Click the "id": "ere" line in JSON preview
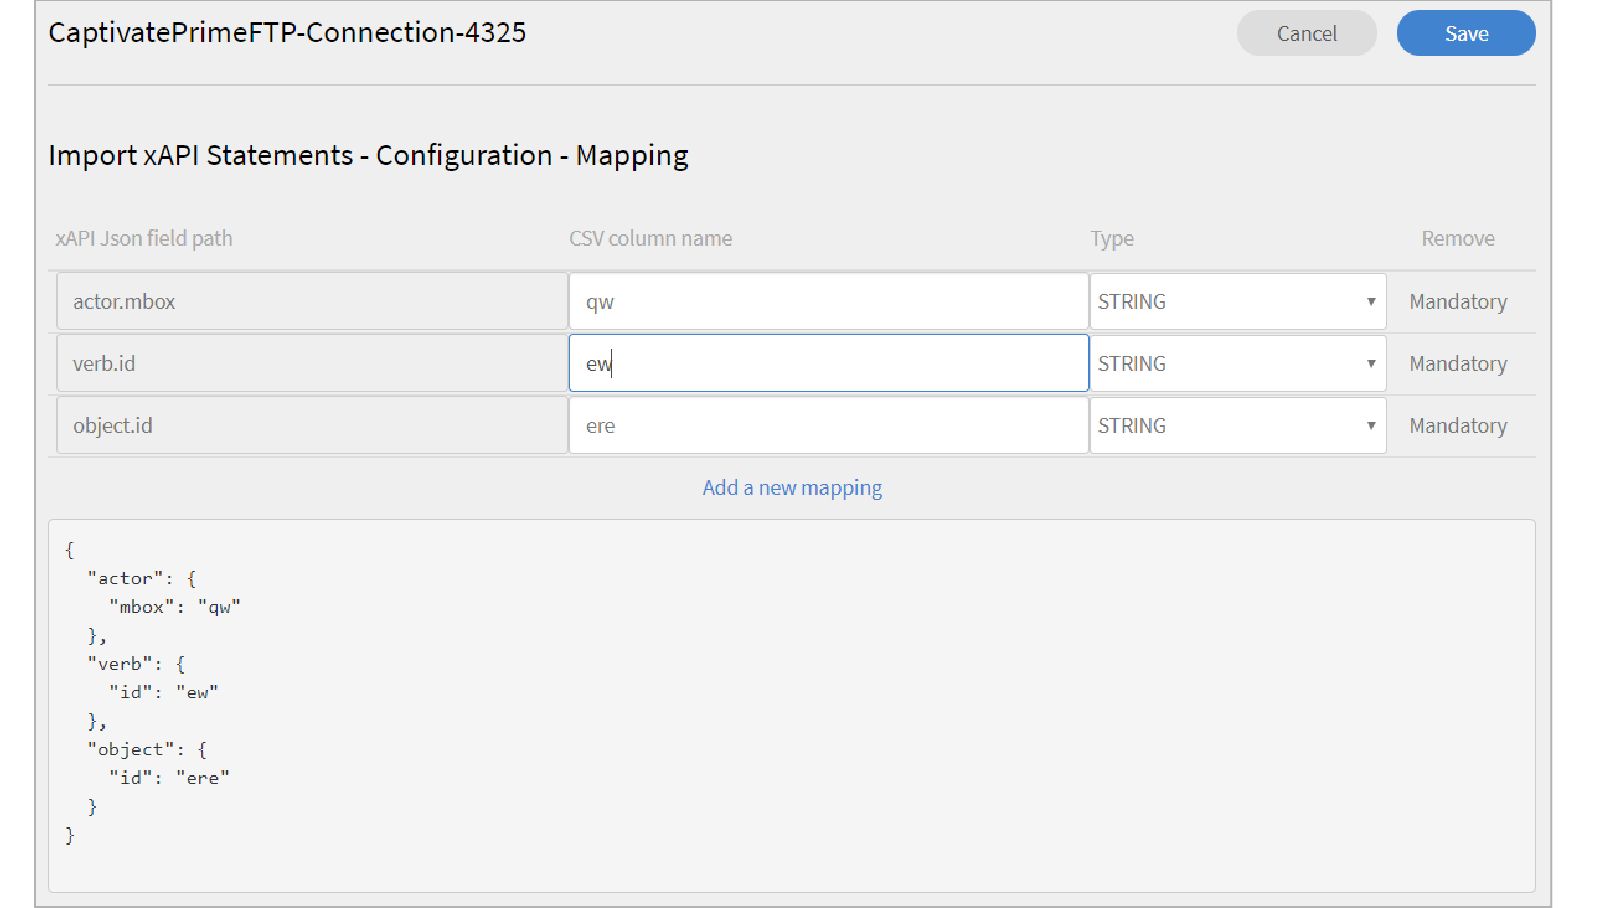The image size is (1601, 908). [x=169, y=778]
